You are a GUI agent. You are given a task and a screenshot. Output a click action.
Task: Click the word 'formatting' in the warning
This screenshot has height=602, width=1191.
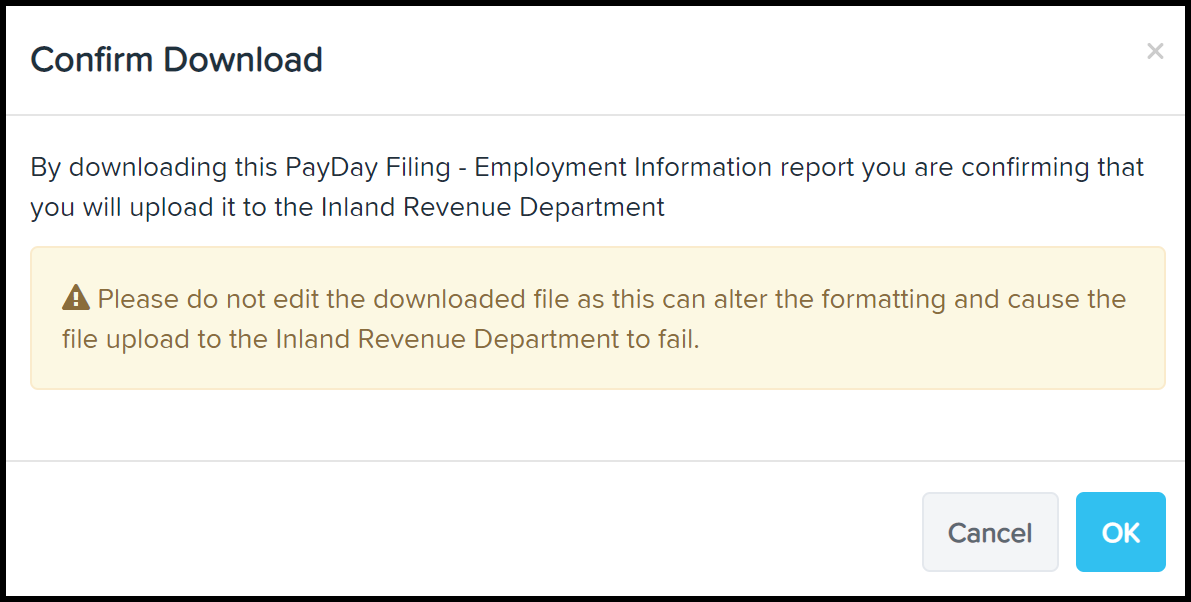coord(883,299)
